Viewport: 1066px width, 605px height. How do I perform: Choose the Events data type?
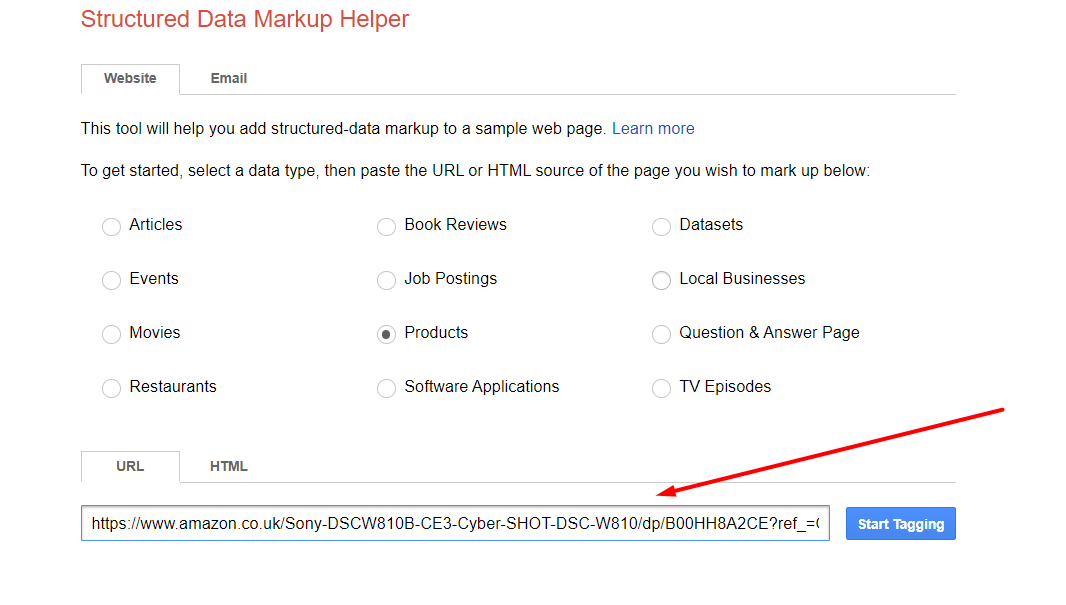click(x=111, y=281)
